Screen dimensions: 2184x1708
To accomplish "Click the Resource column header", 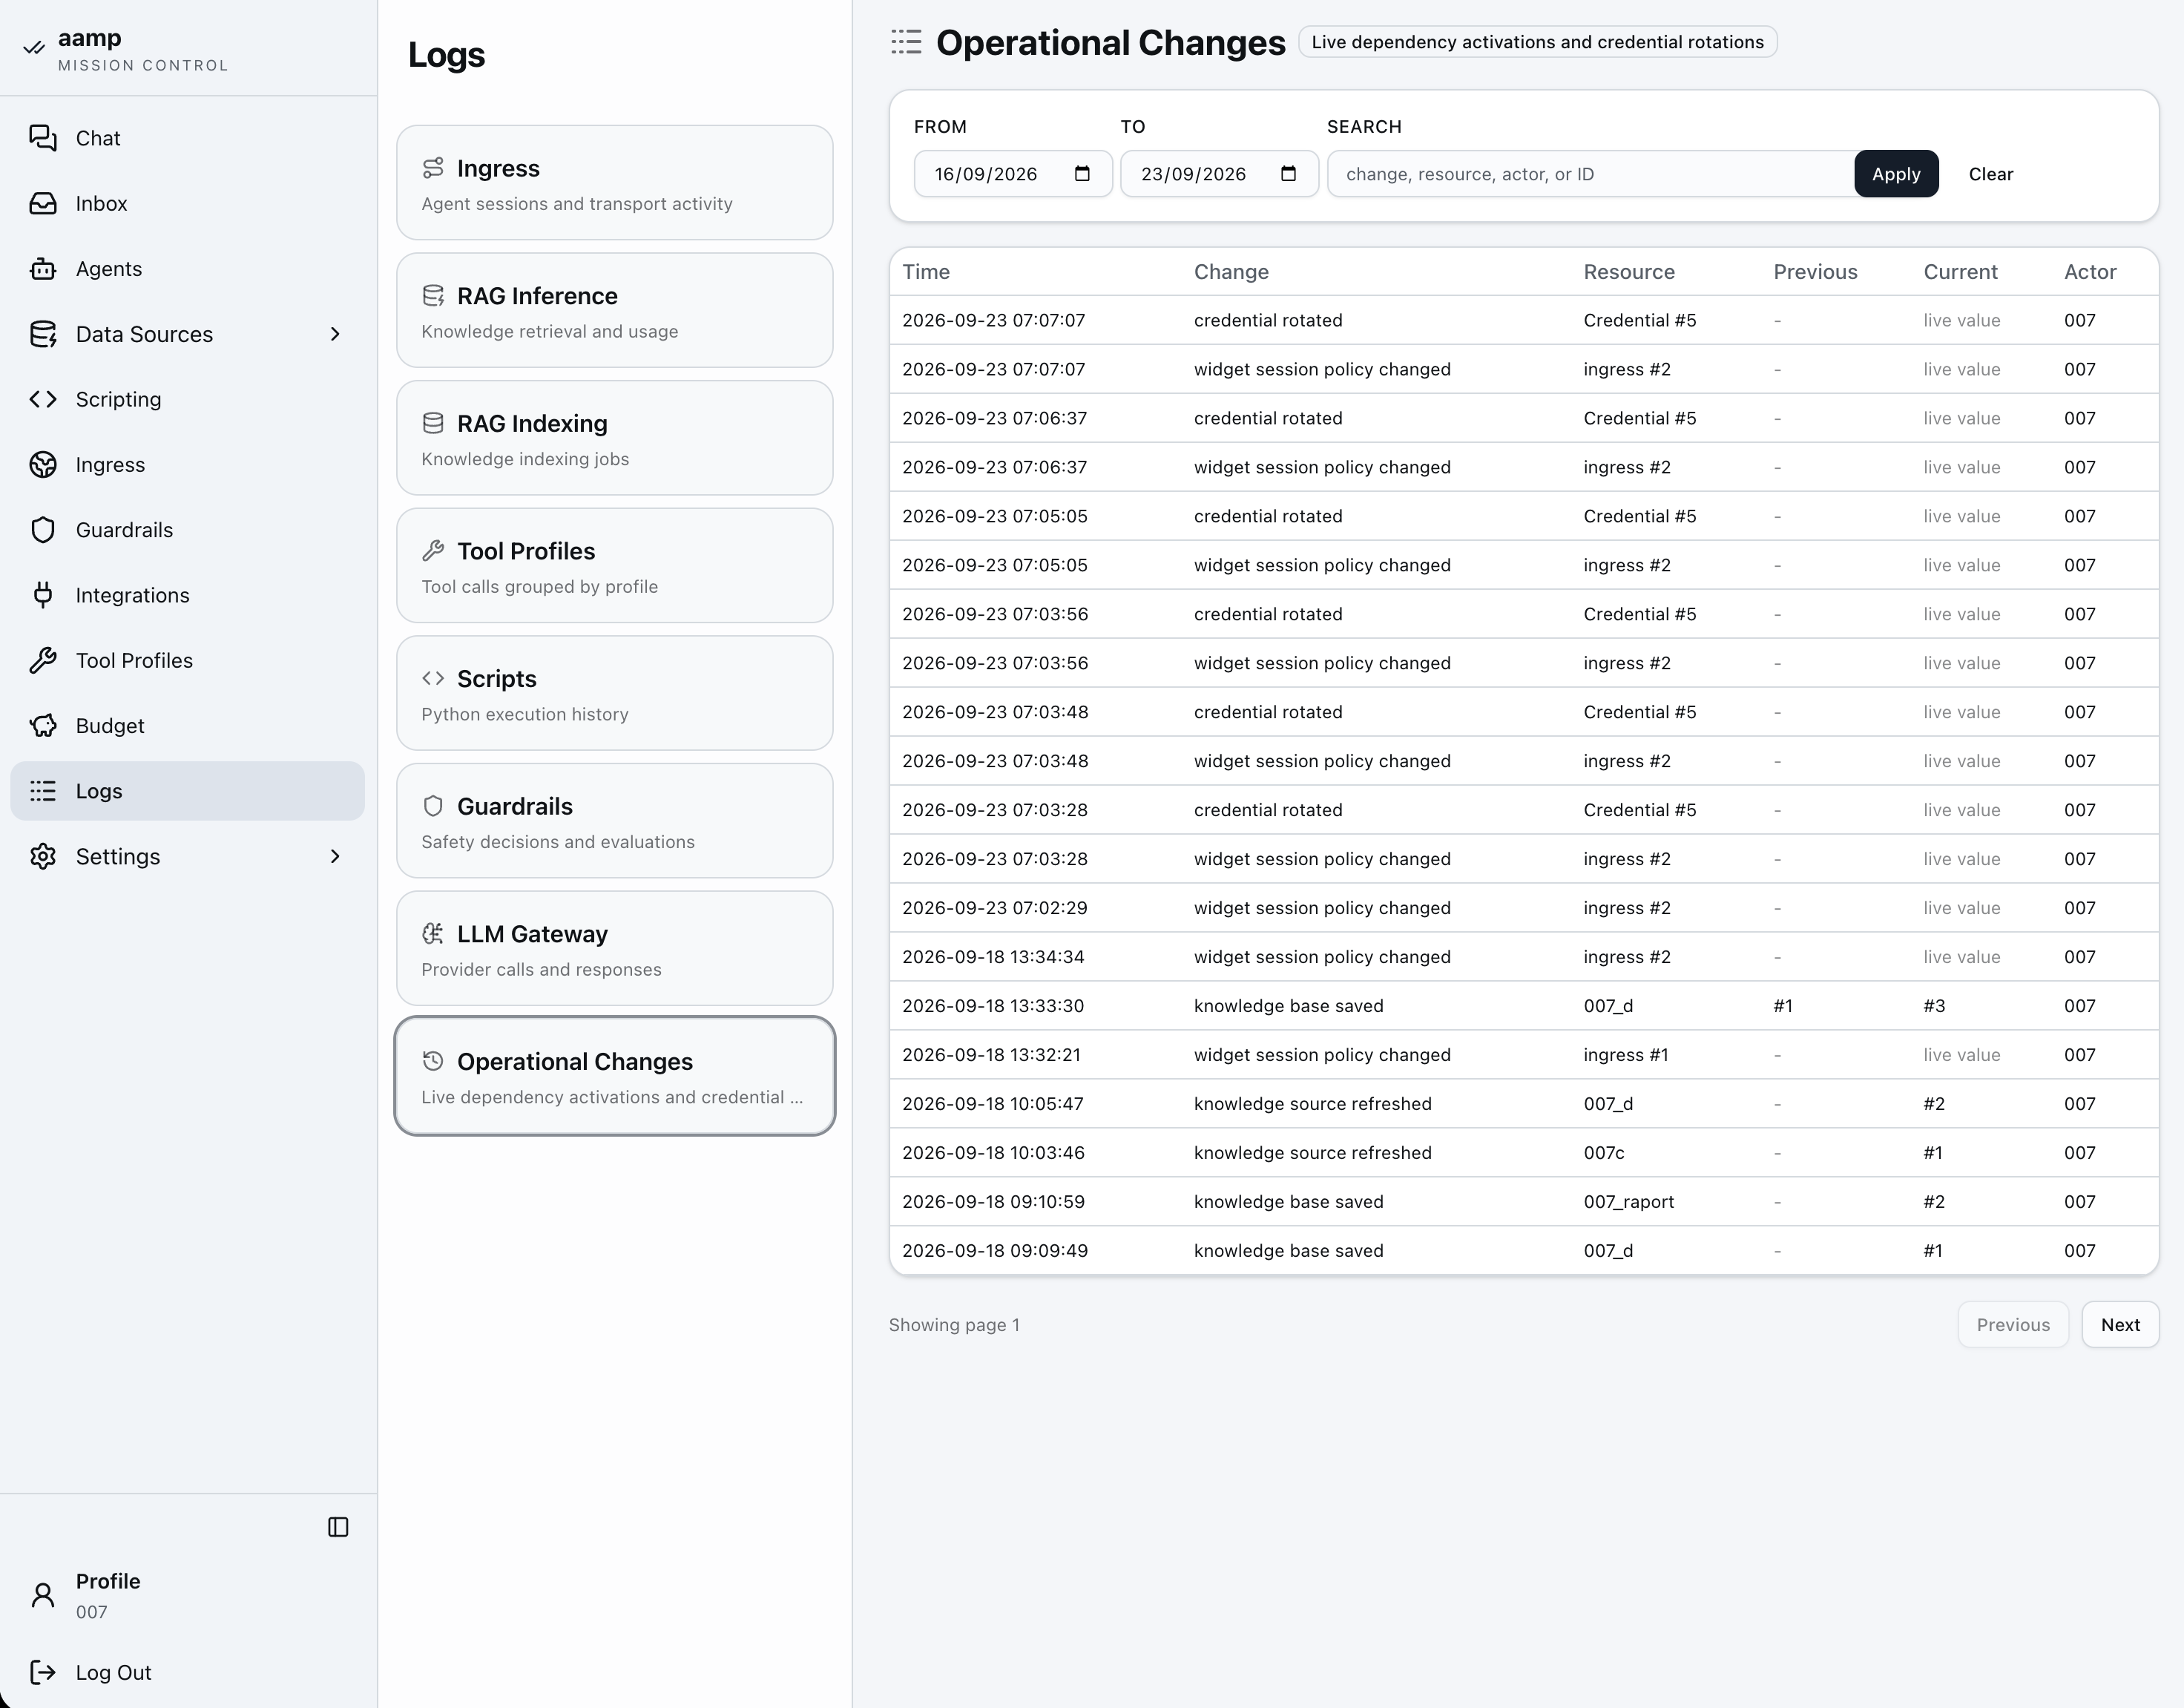I will pos(1629,272).
